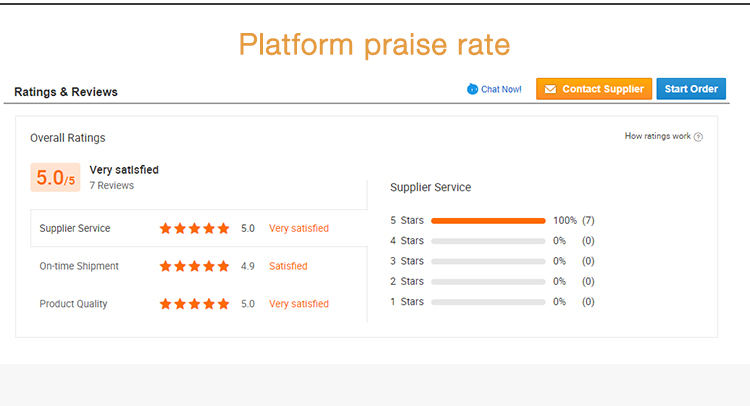Open the How ratings work link
This screenshot has width=750, height=406.
pyautogui.click(x=657, y=136)
